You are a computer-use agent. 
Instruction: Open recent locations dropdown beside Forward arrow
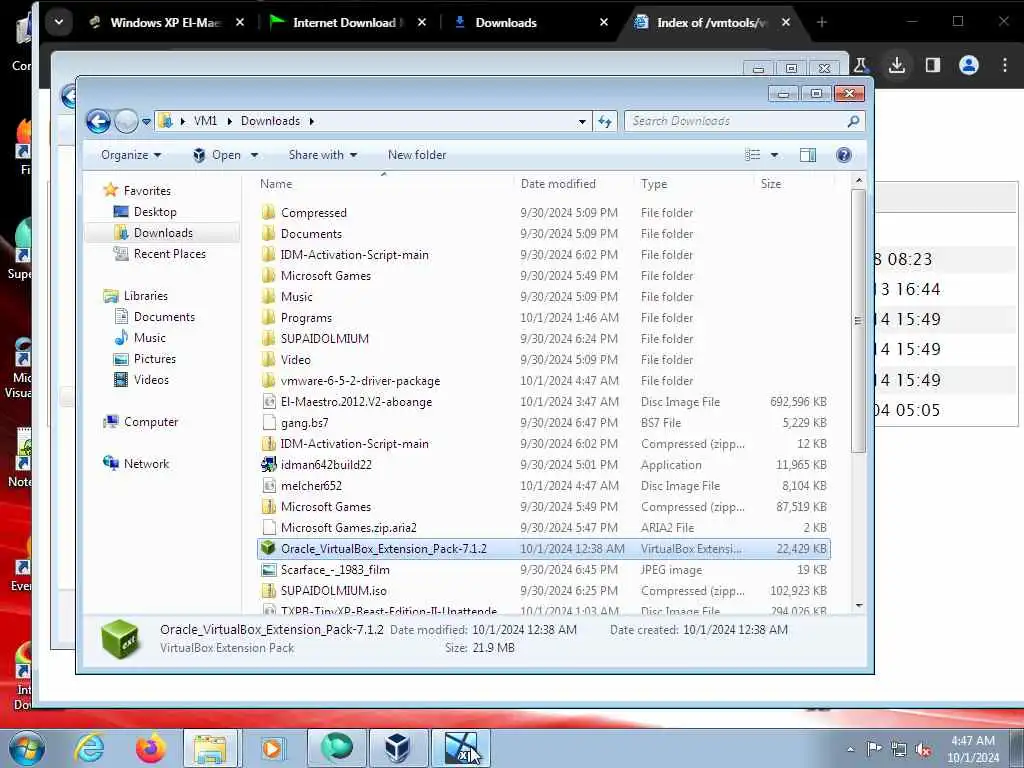(x=146, y=121)
